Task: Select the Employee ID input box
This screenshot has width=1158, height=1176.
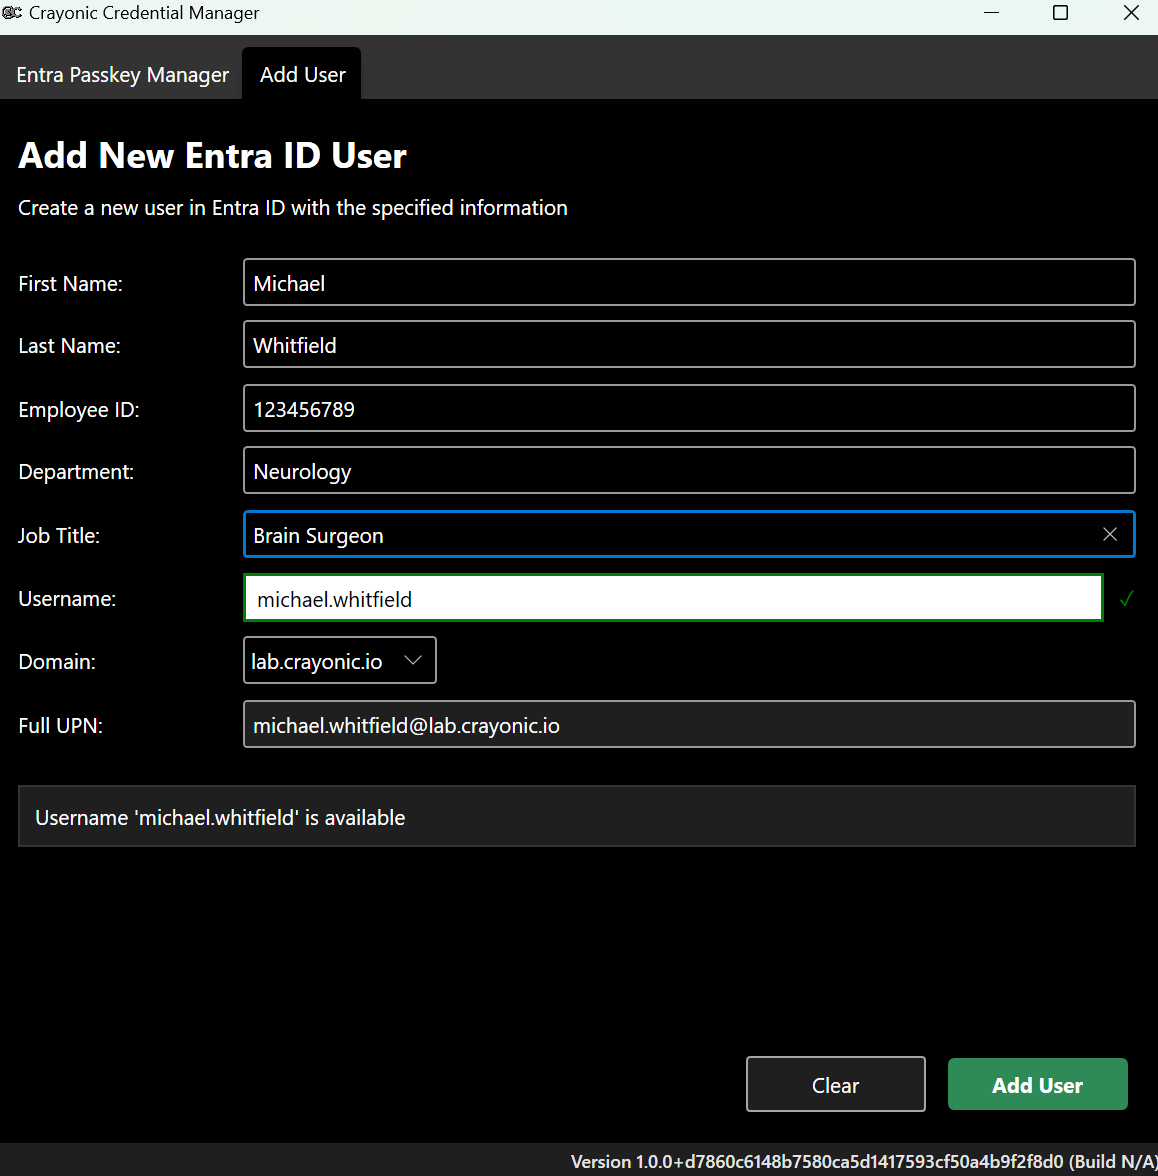Action: point(688,409)
